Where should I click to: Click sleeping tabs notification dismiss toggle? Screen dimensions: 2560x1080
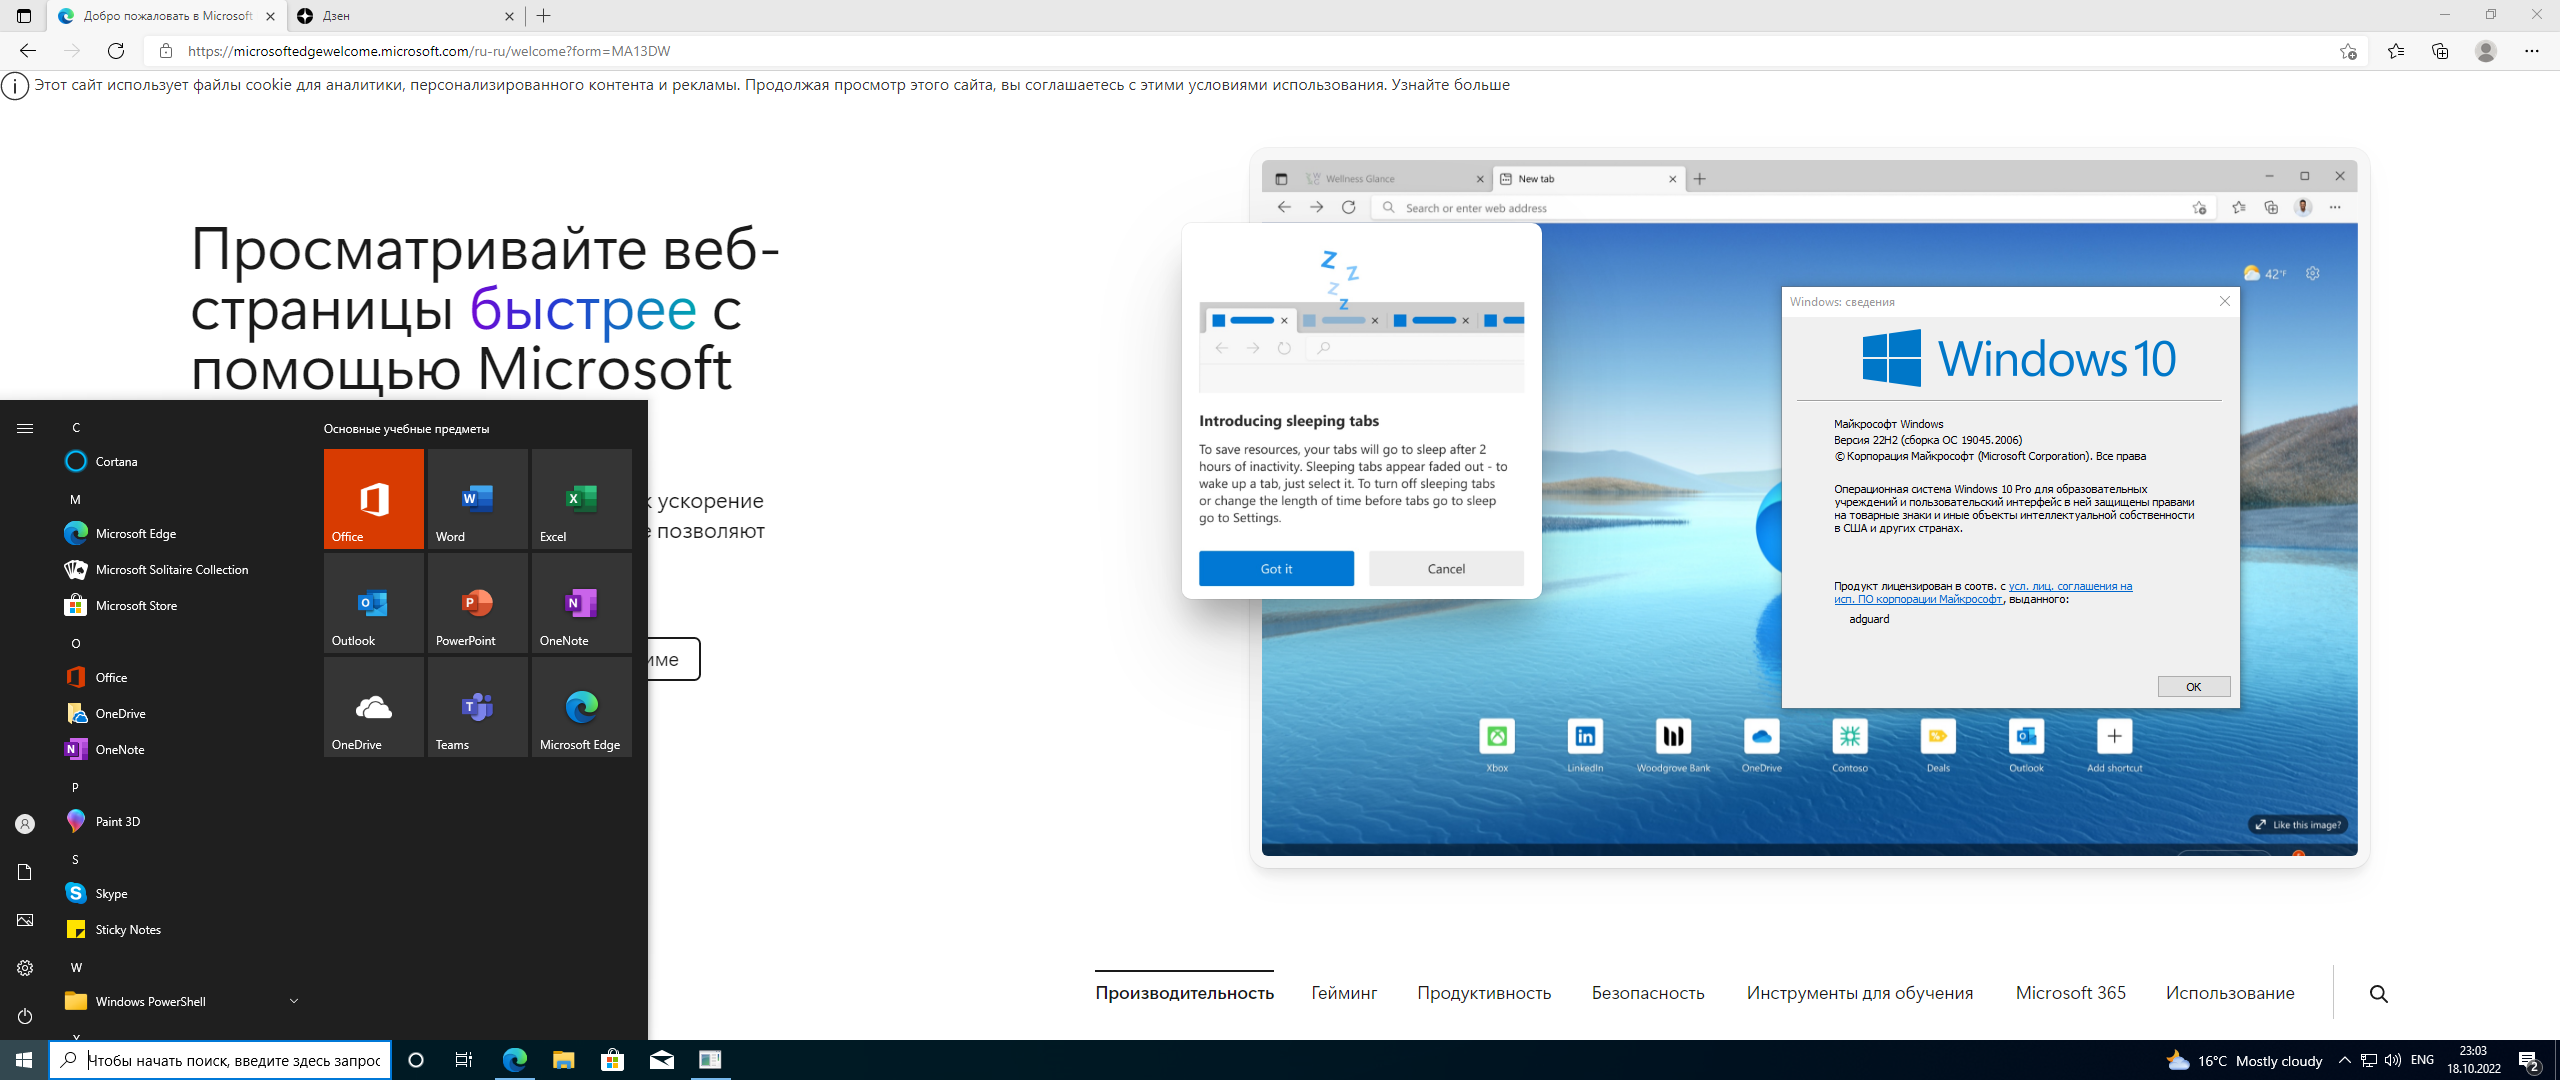click(1445, 568)
